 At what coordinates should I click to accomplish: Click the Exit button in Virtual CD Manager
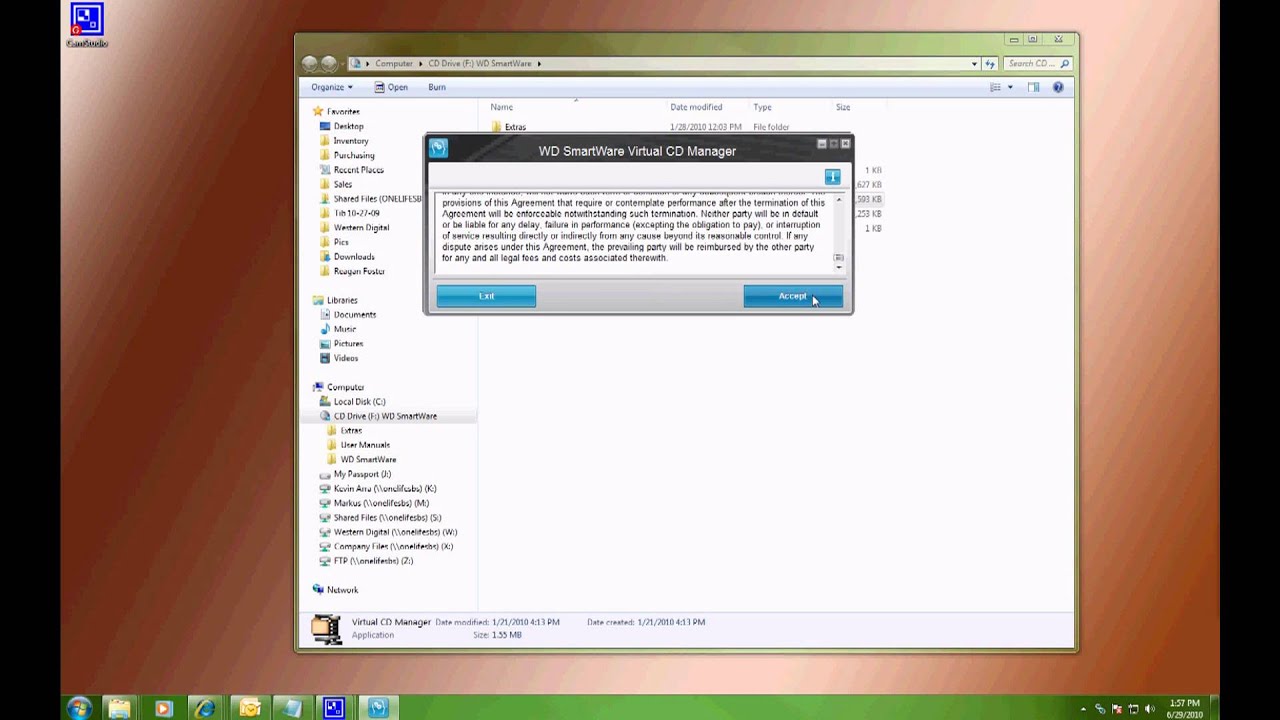486,296
